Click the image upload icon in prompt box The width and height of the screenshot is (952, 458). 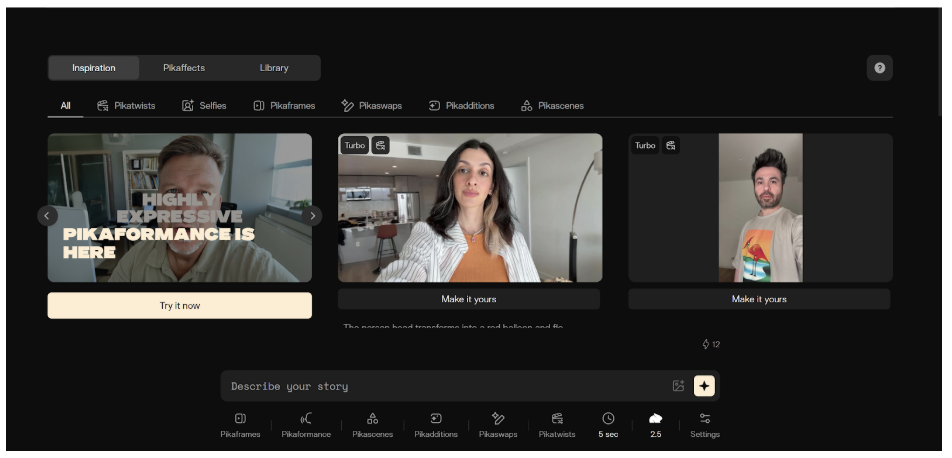[678, 386]
